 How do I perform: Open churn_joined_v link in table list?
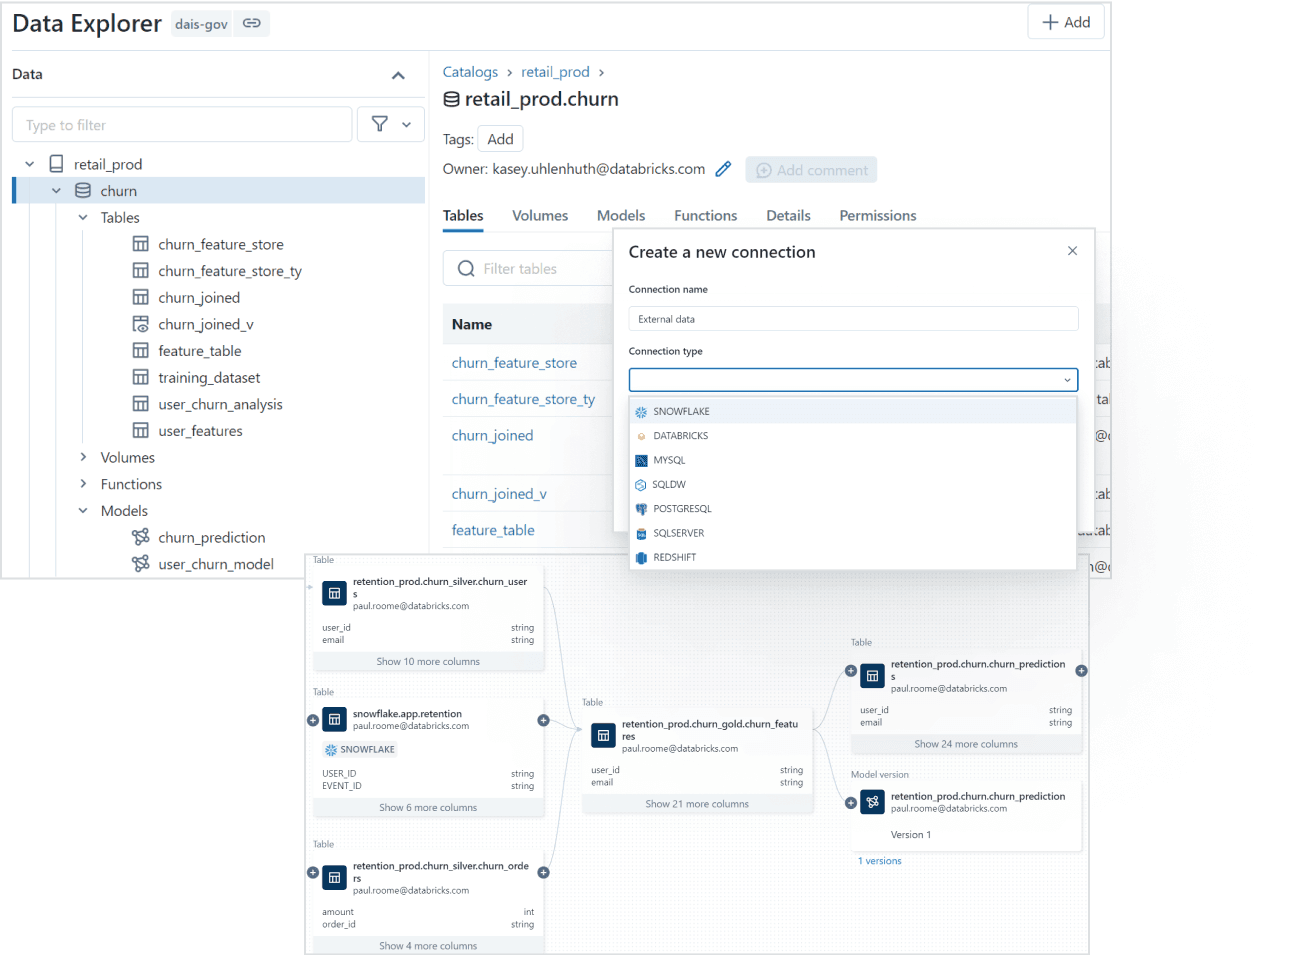tap(499, 494)
